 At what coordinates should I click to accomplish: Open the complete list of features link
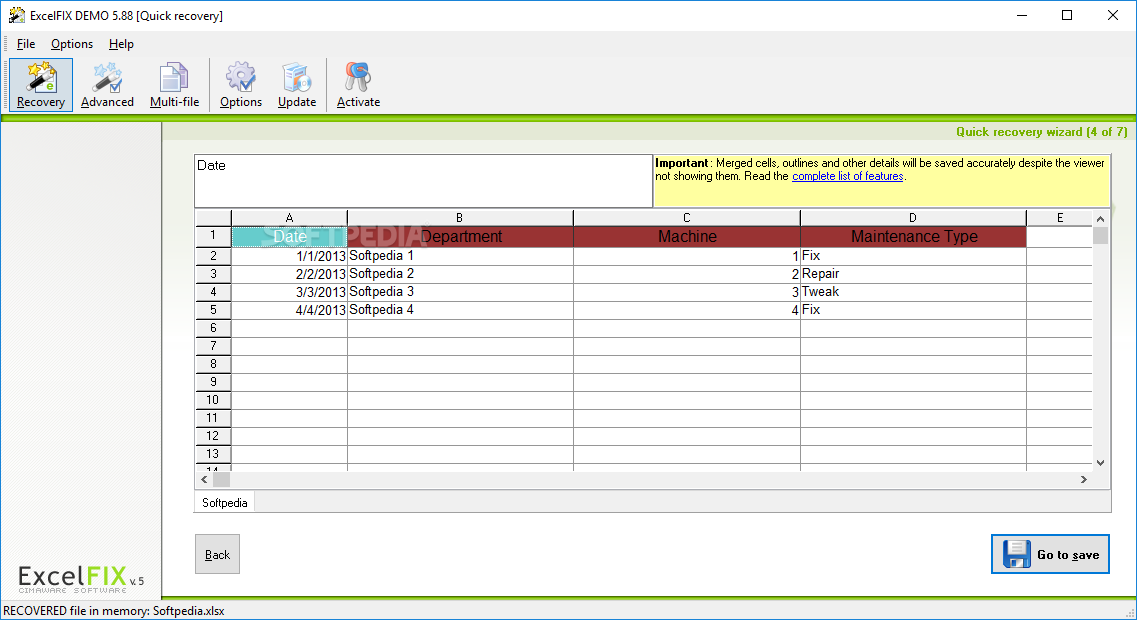[848, 176]
